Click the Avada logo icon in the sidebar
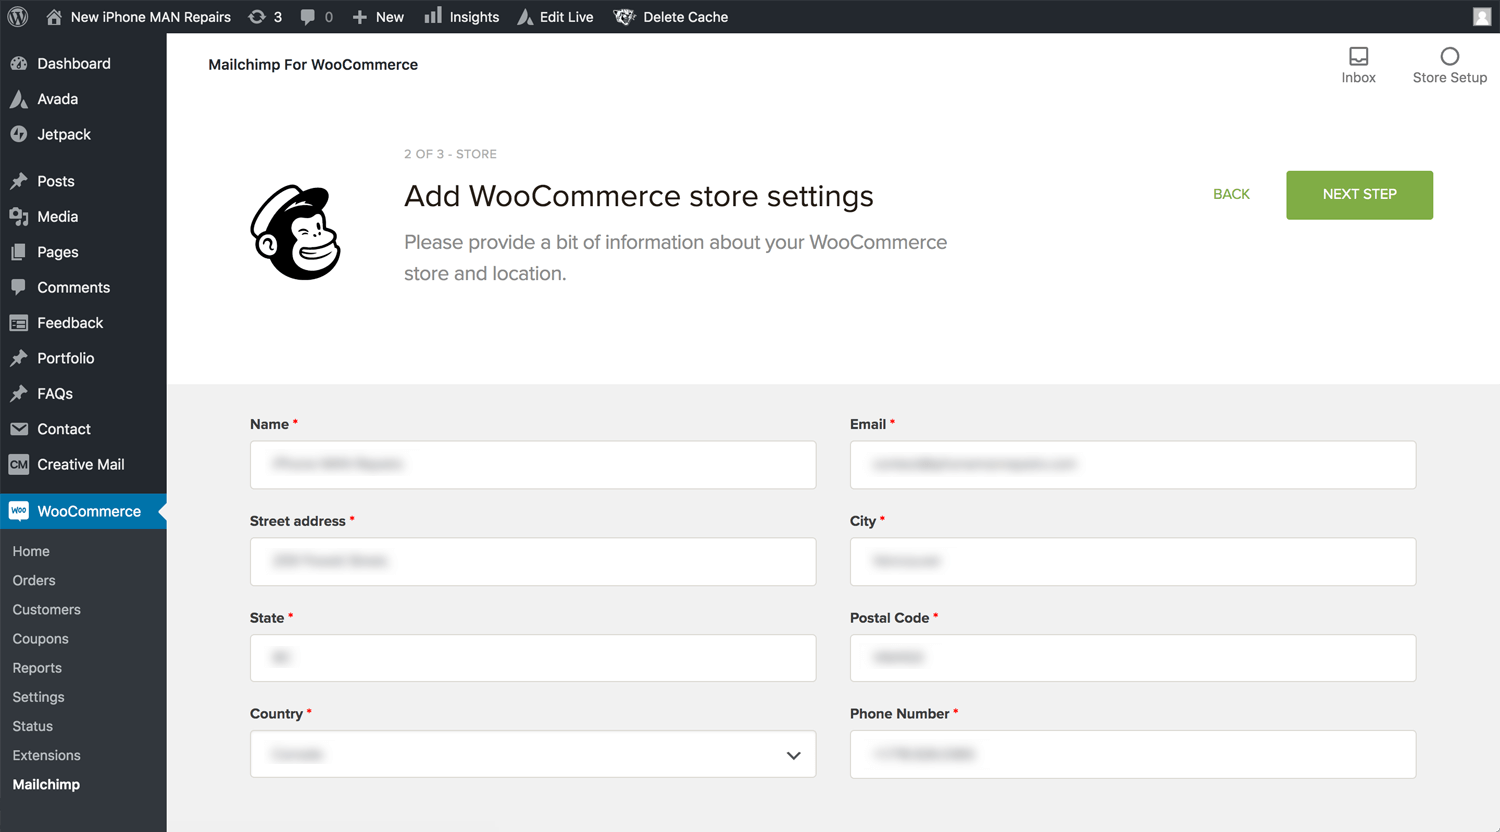The width and height of the screenshot is (1500, 832). point(19,99)
